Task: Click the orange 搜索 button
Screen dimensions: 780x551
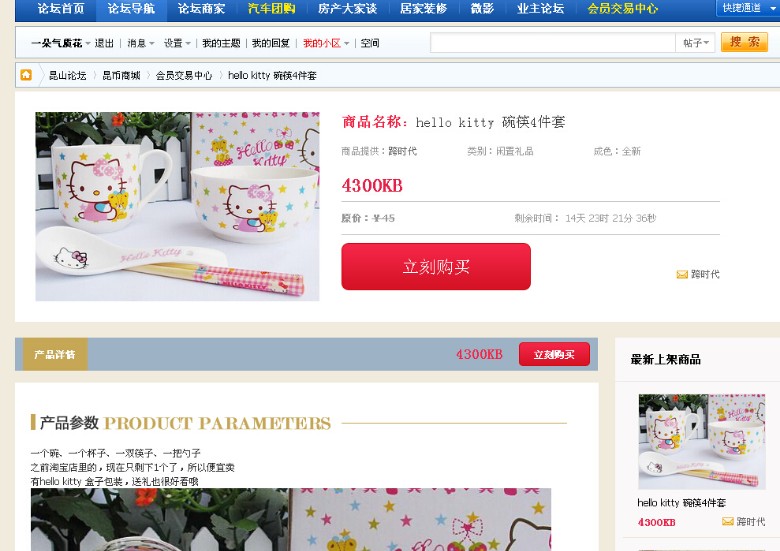Action: coord(744,42)
